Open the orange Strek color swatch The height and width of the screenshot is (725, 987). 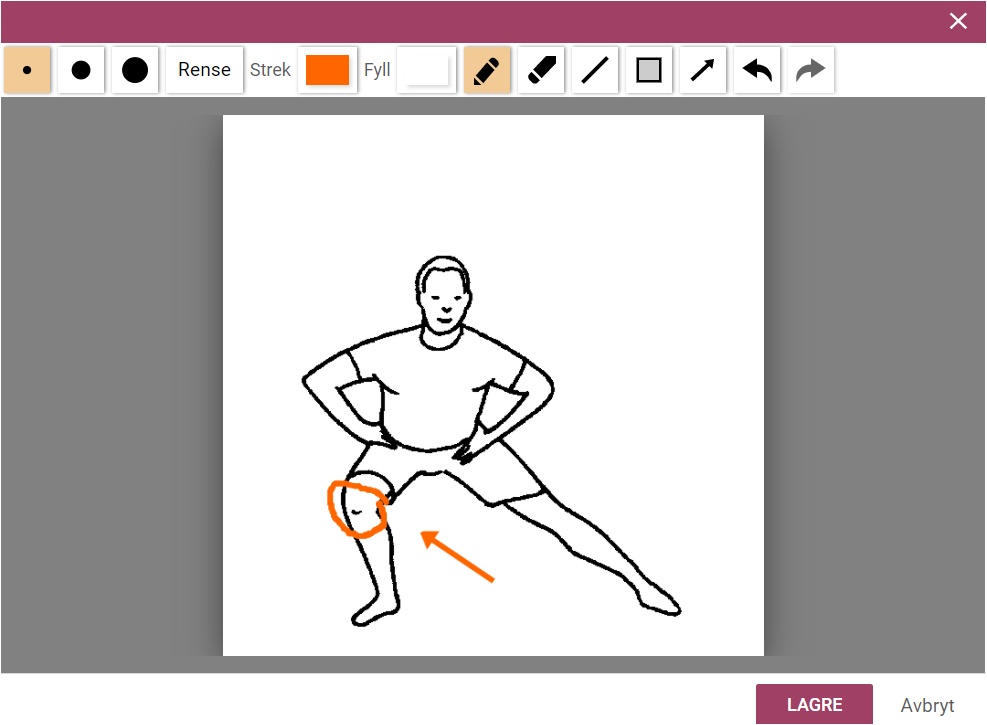pyautogui.click(x=327, y=70)
